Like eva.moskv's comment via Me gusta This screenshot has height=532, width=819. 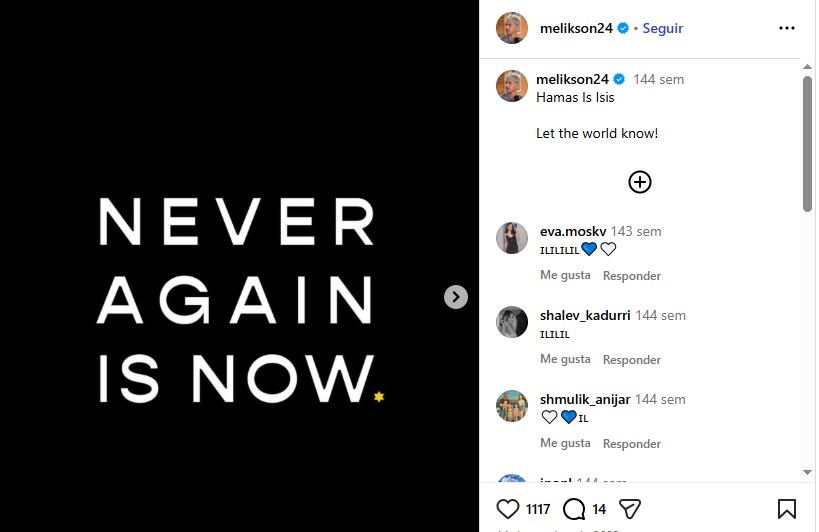(x=565, y=275)
